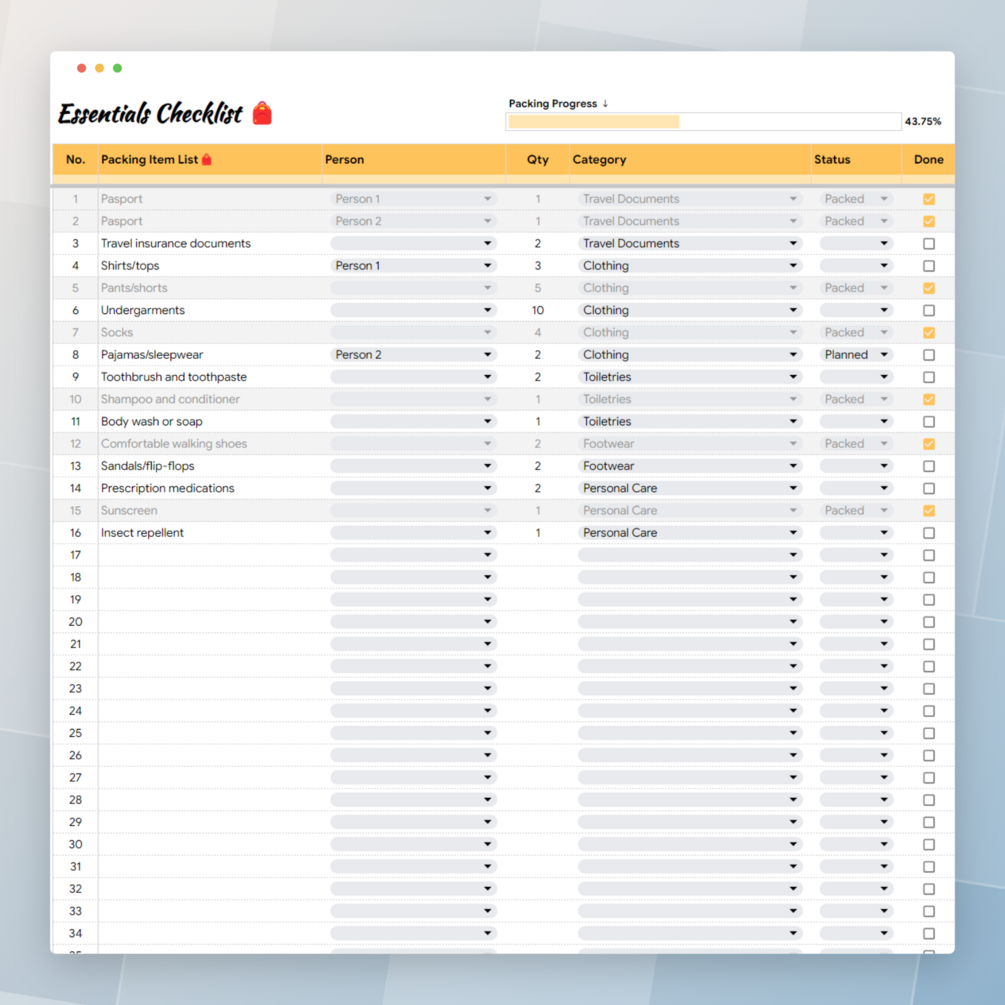Viewport: 1005px width, 1005px height.
Task: Click the Done column header
Action: [x=929, y=160]
